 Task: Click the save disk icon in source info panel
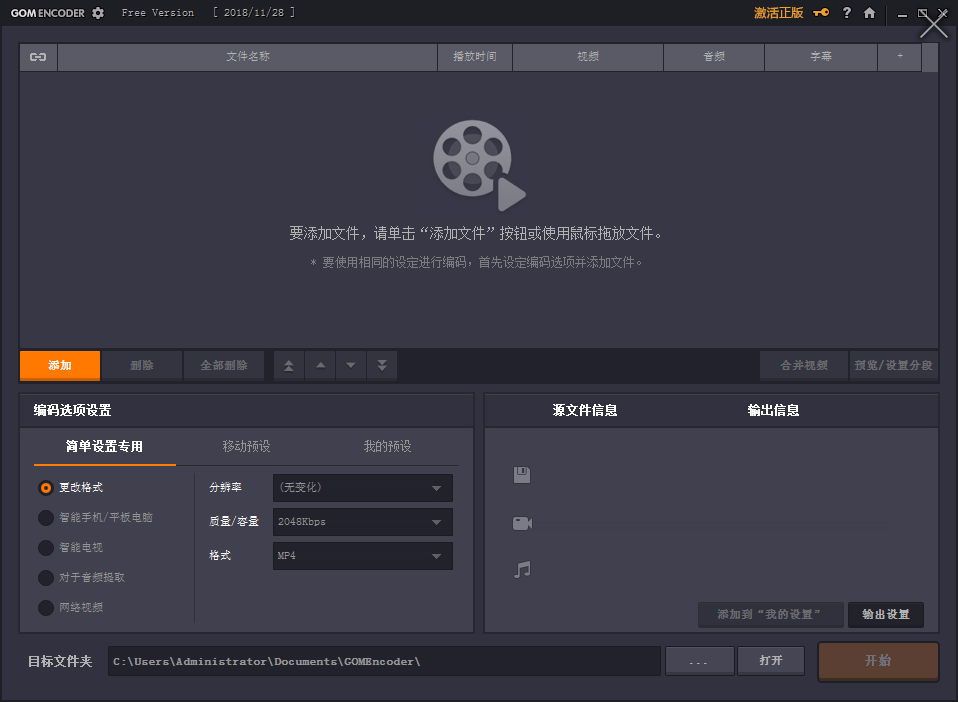pos(521,475)
